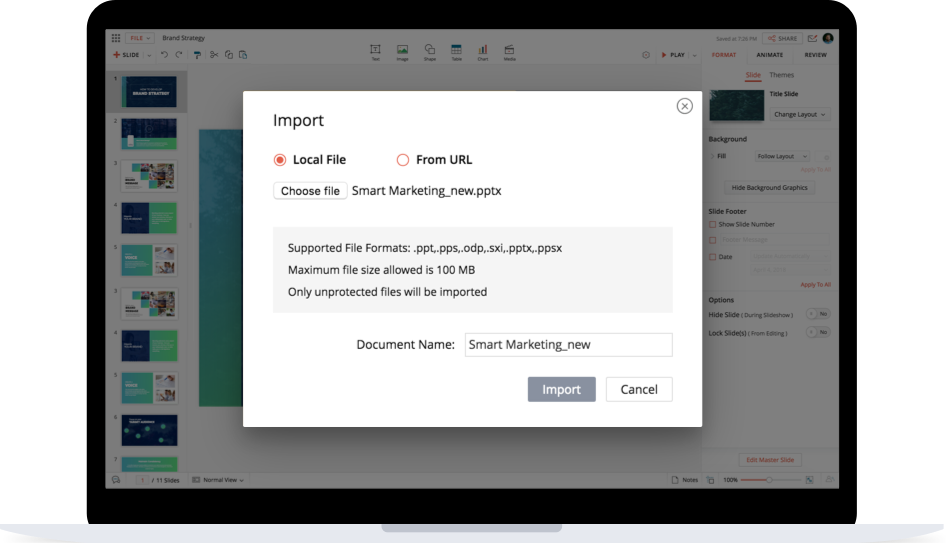Click the copy icon in toolbar
Image resolution: width=946 pixels, height=543 pixels.
229,55
